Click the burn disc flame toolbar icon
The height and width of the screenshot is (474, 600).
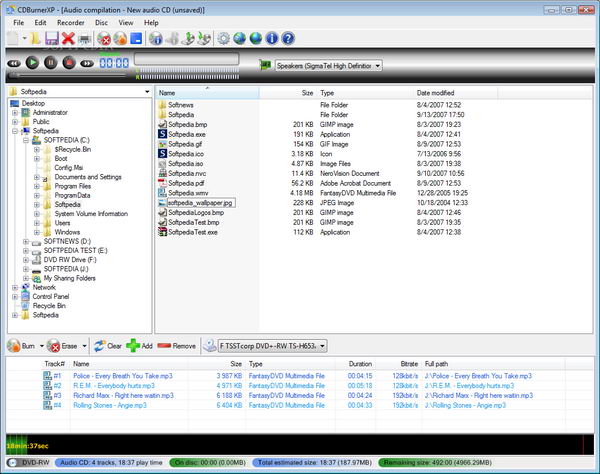click(120, 39)
